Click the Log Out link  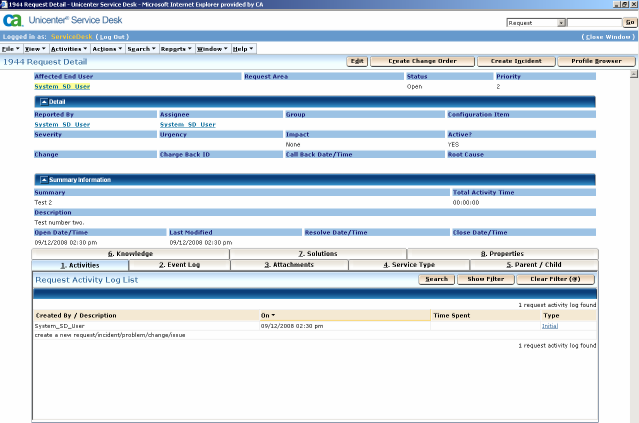pyautogui.click(x=111, y=36)
